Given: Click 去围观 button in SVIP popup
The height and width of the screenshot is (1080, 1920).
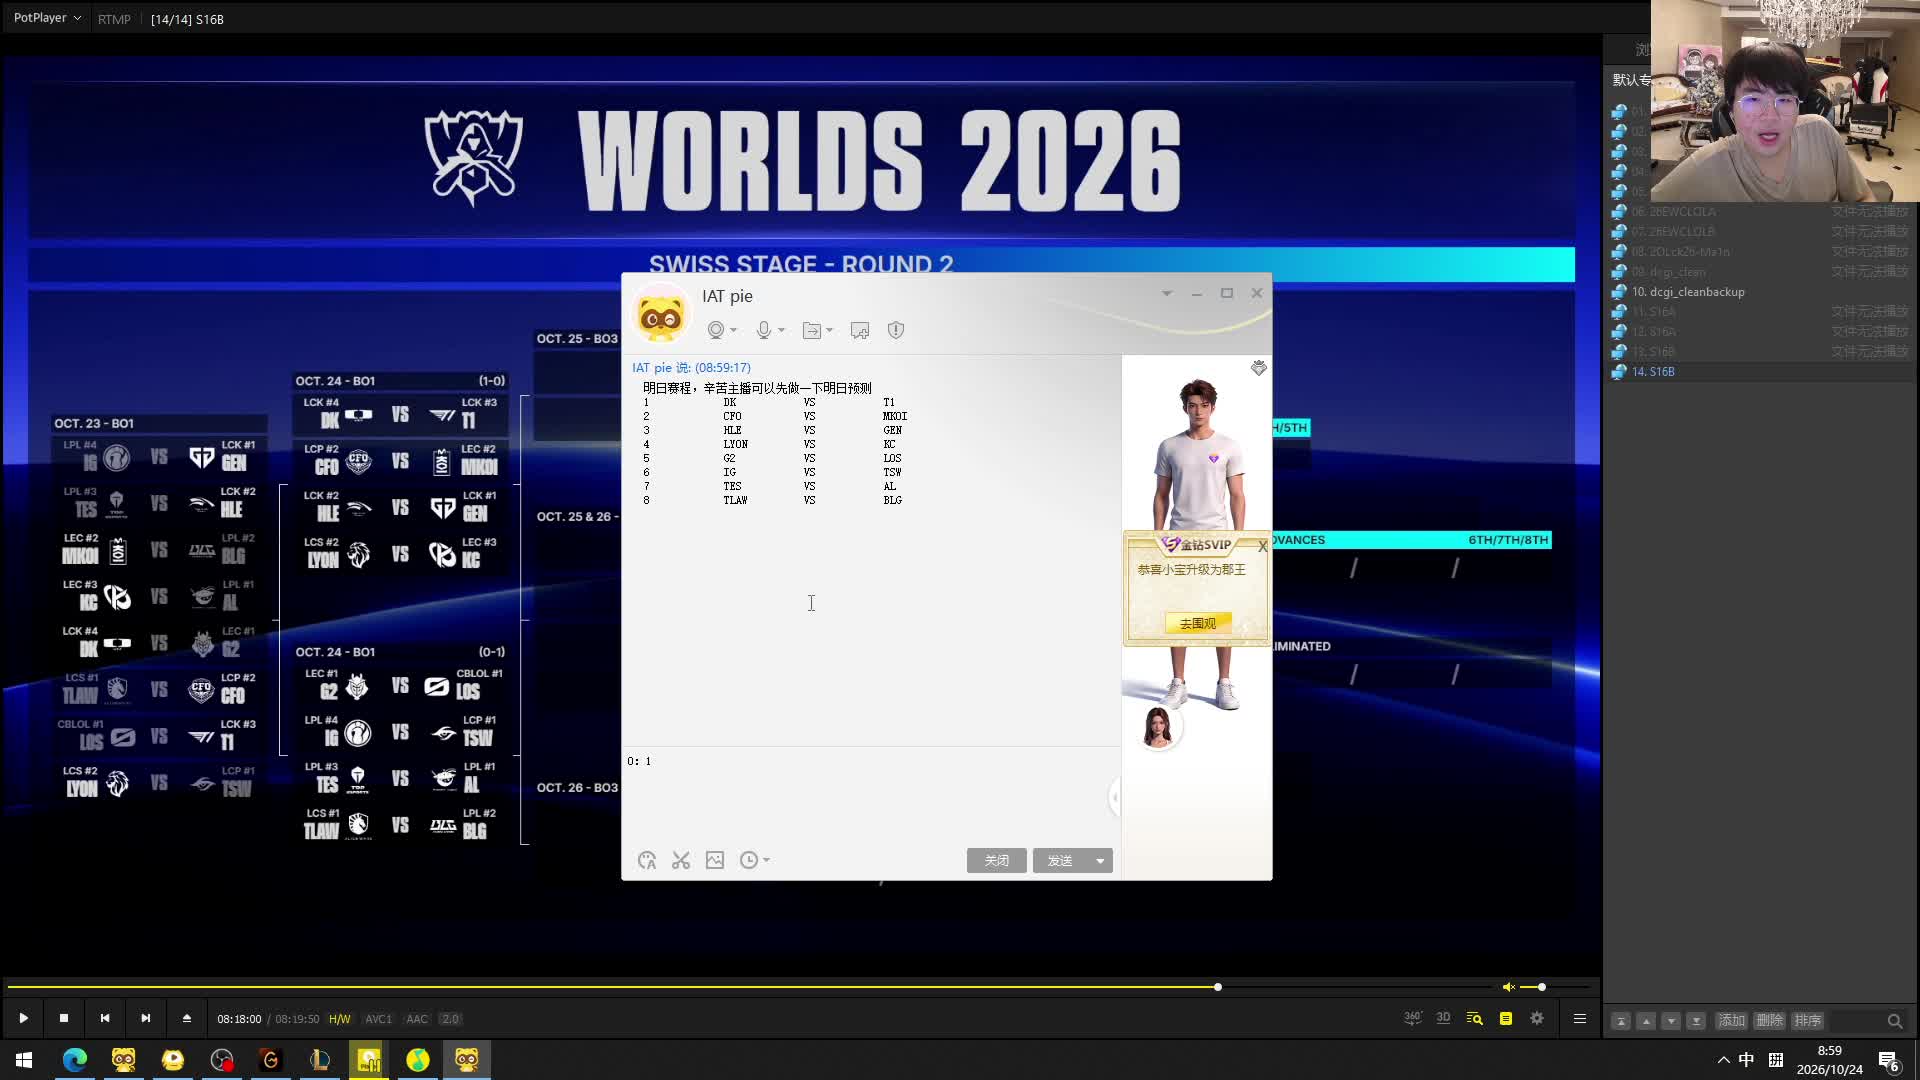Looking at the screenshot, I should click(x=1198, y=623).
